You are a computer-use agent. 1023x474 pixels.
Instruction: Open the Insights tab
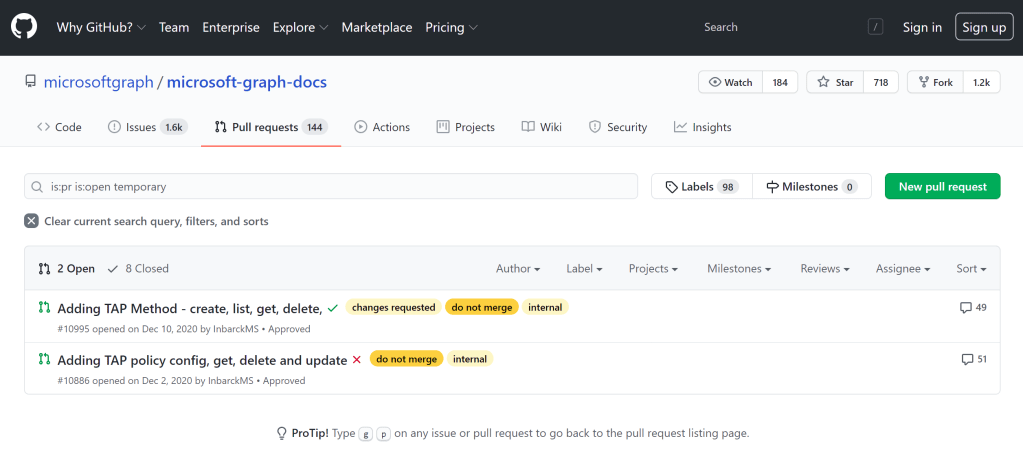click(702, 127)
